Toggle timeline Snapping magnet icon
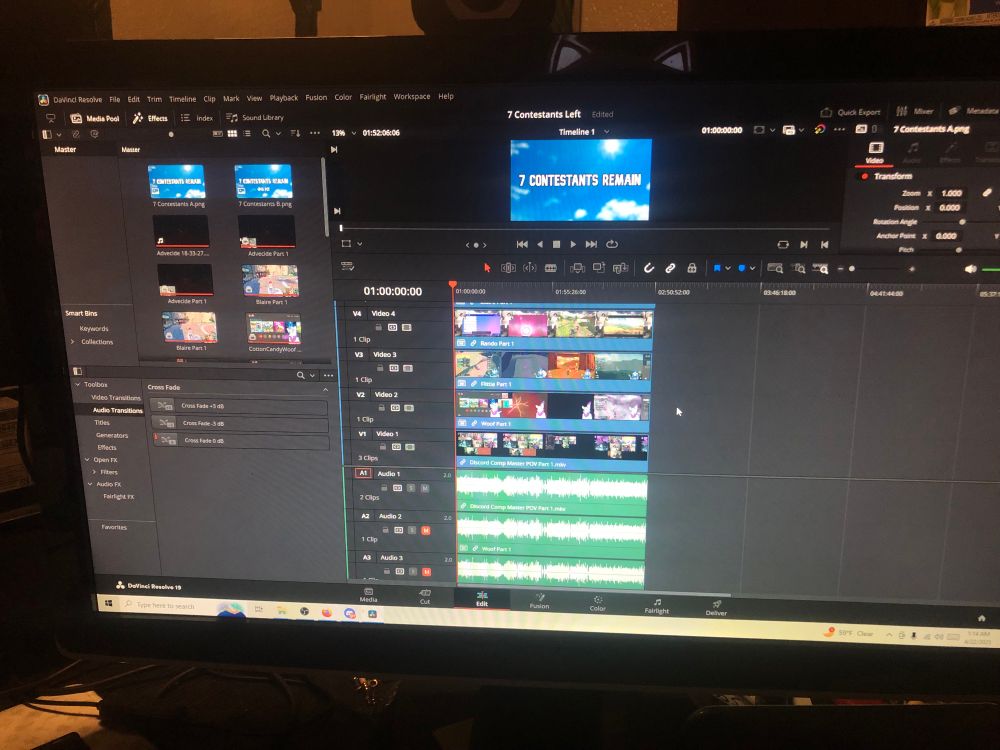The height and width of the screenshot is (750, 1000). pos(649,268)
